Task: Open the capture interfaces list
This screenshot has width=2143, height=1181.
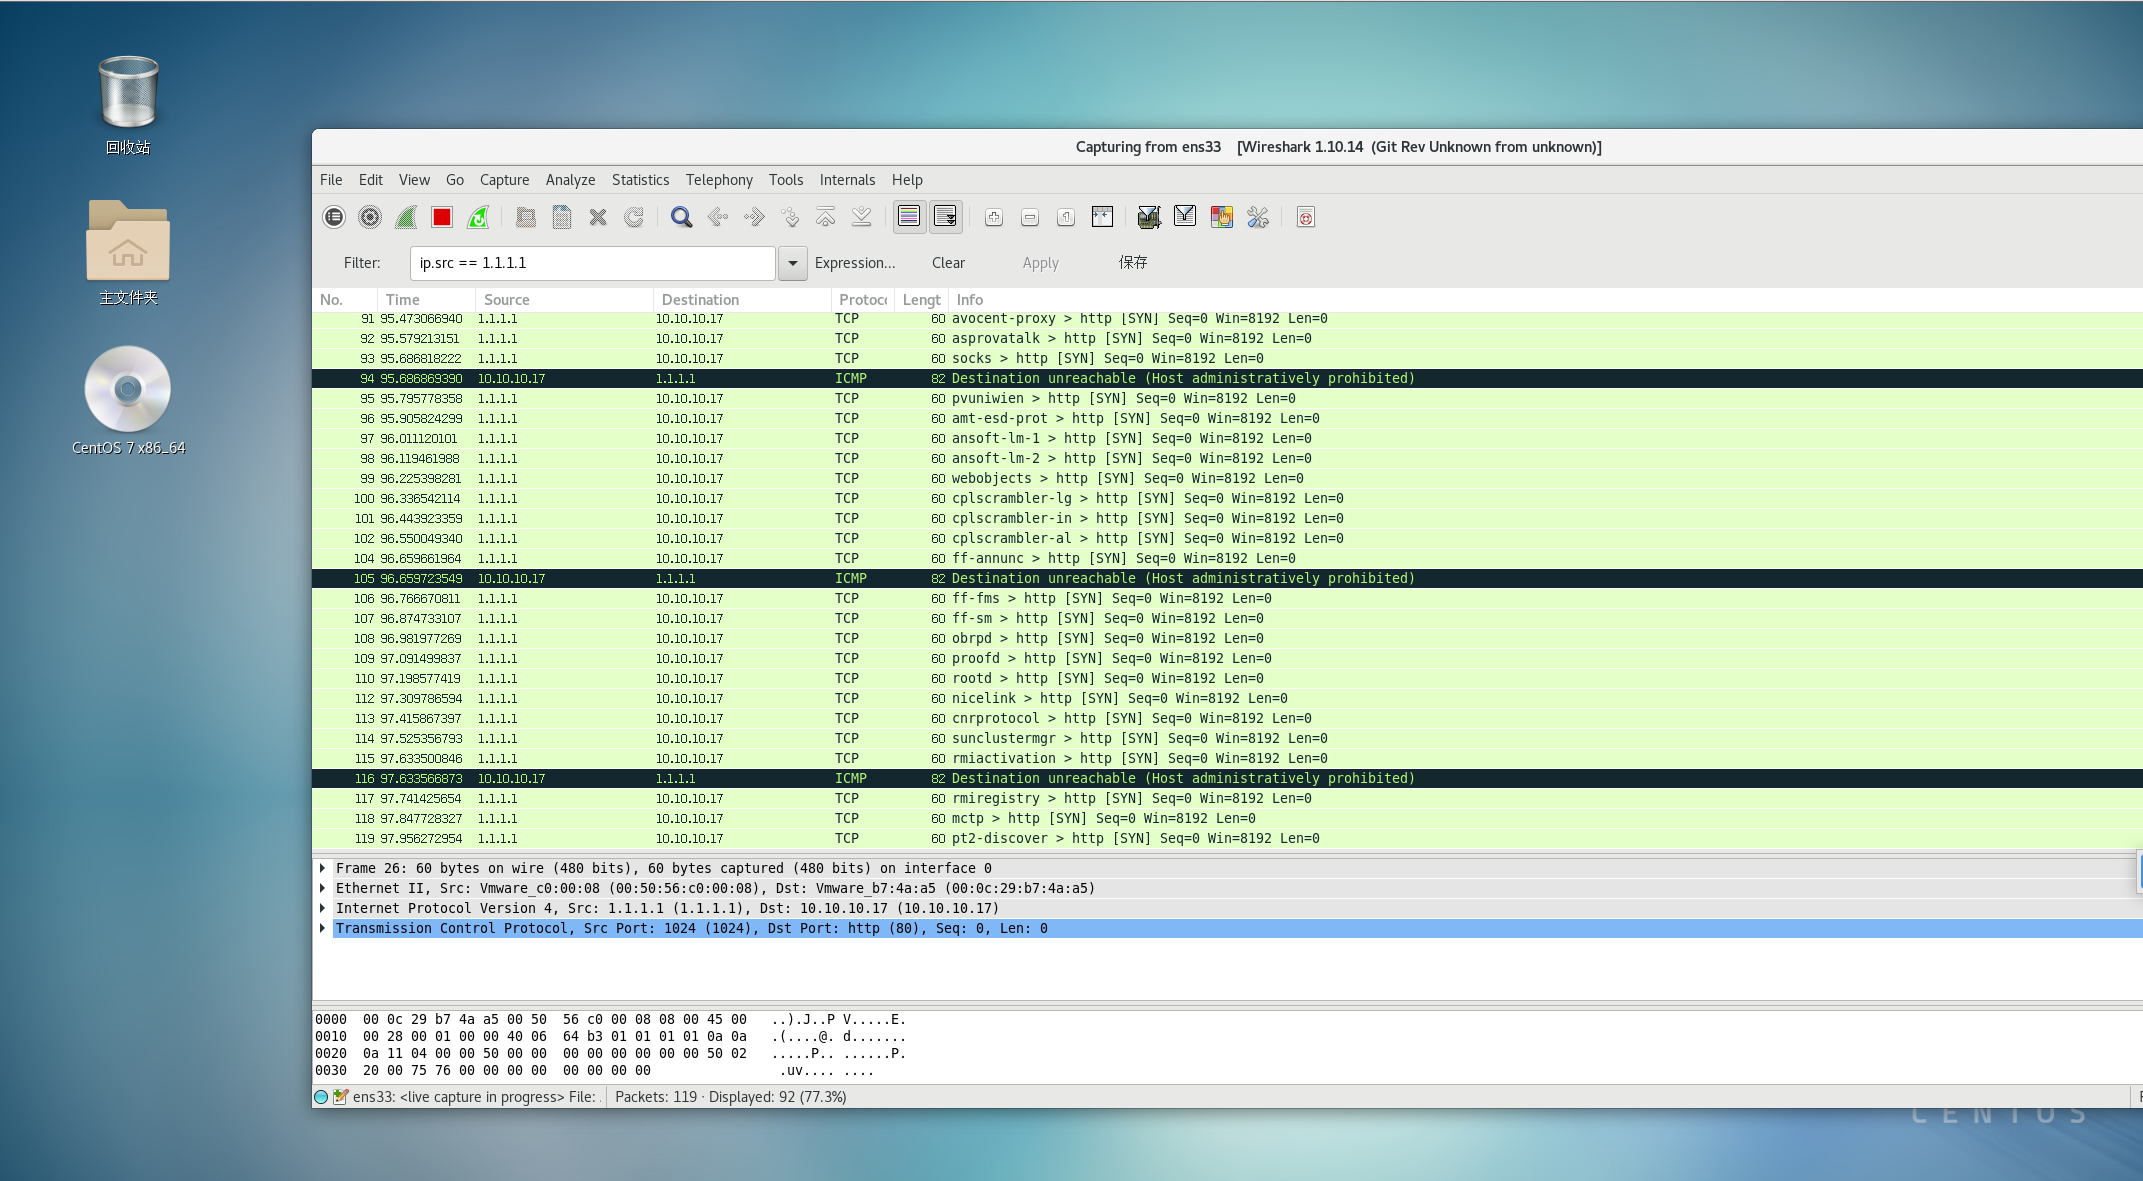Action: point(334,217)
